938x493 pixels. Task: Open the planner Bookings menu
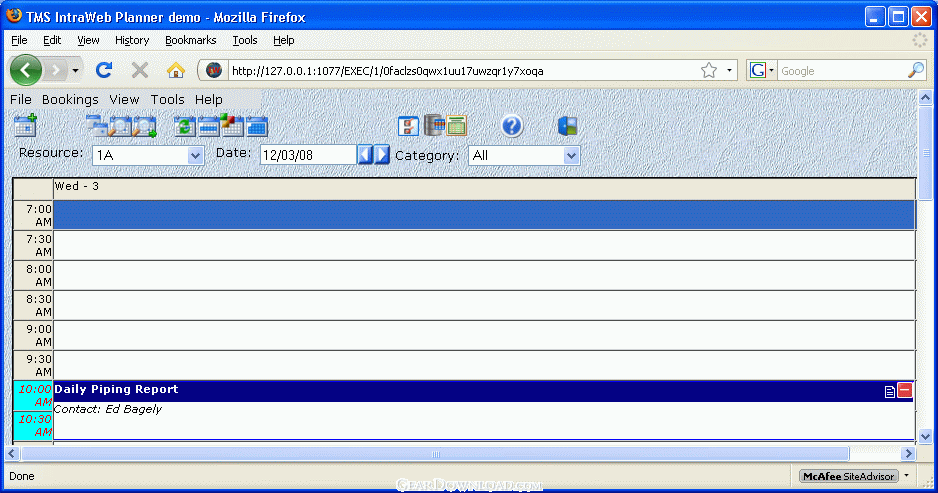(x=70, y=99)
